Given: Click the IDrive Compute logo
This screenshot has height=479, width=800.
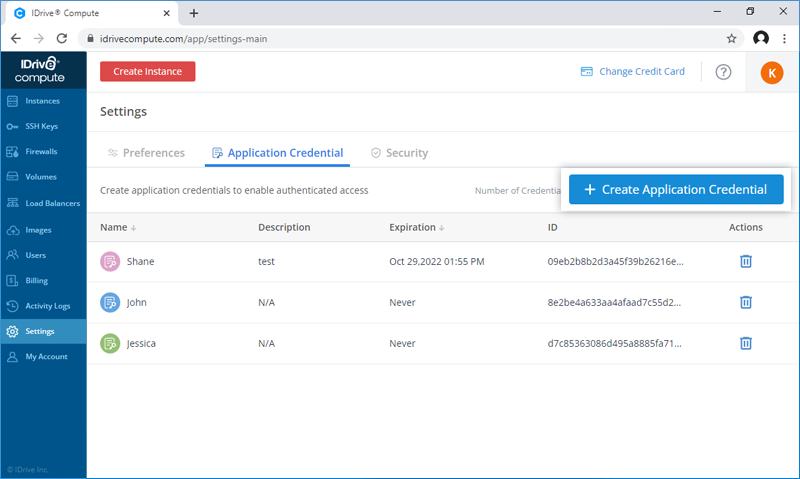Looking at the screenshot, I should coord(40,70).
